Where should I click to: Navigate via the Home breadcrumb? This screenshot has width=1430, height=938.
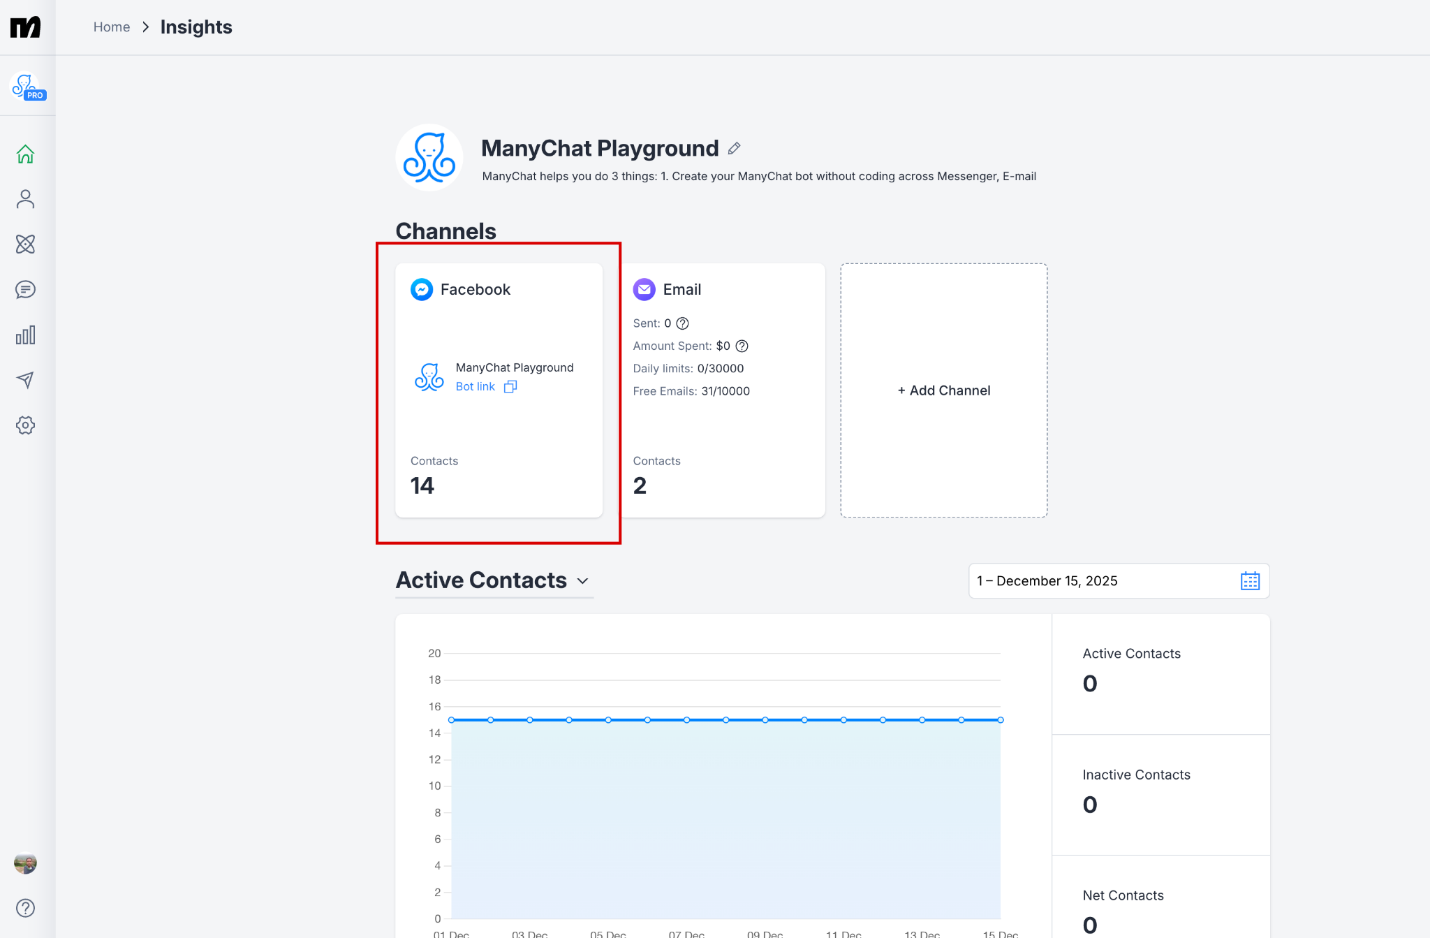[x=111, y=26]
